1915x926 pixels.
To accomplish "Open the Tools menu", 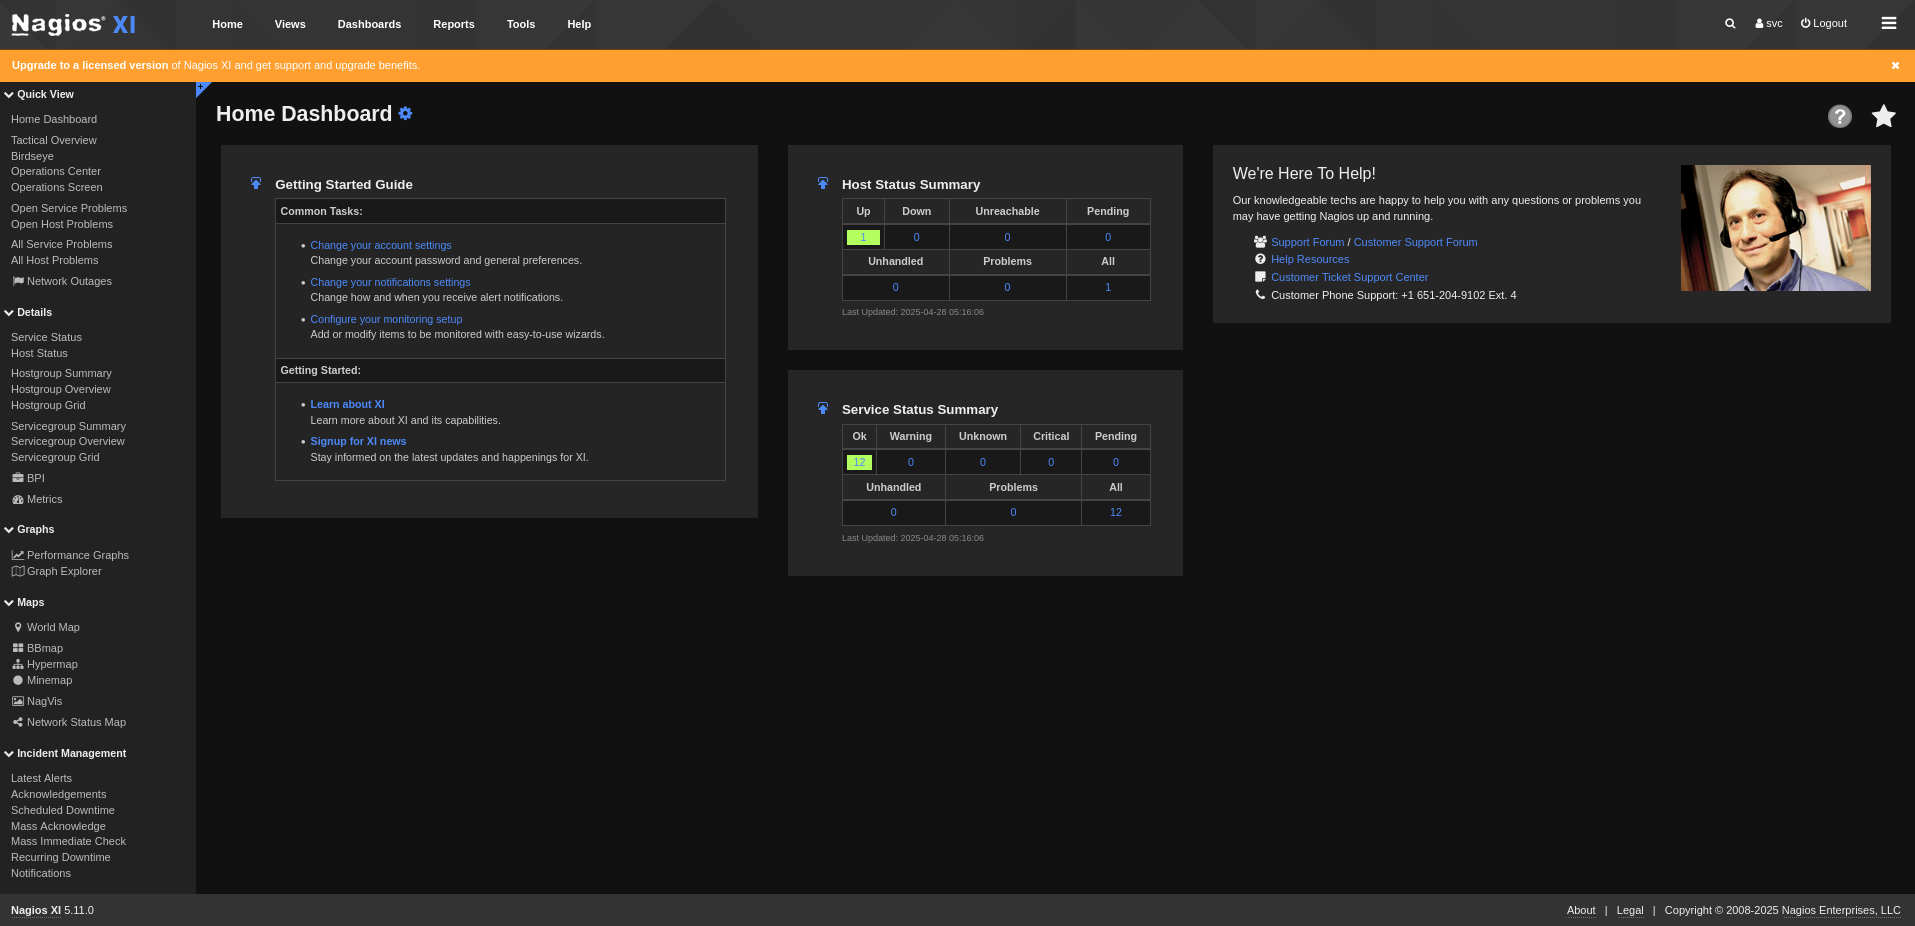I will click(x=521, y=24).
